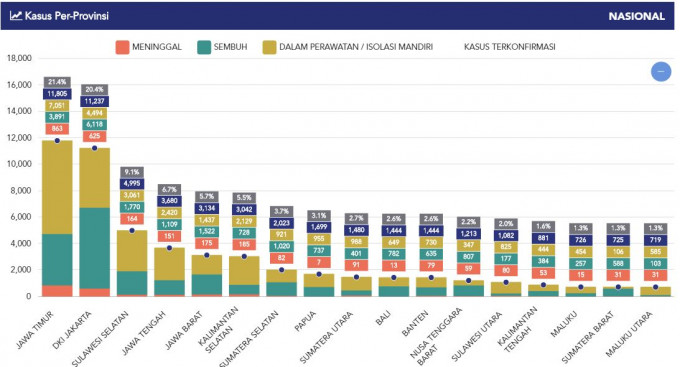680x367 pixels.
Task: Click the chart line icon beside Kasus Per-Provinsi
Action: tap(16, 16)
